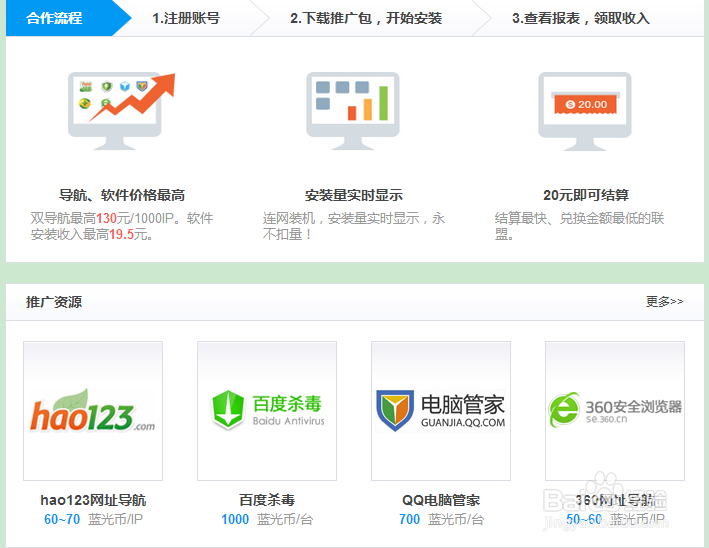Click the hao123网址导航 title link
This screenshot has width=709, height=548.
click(x=93, y=500)
